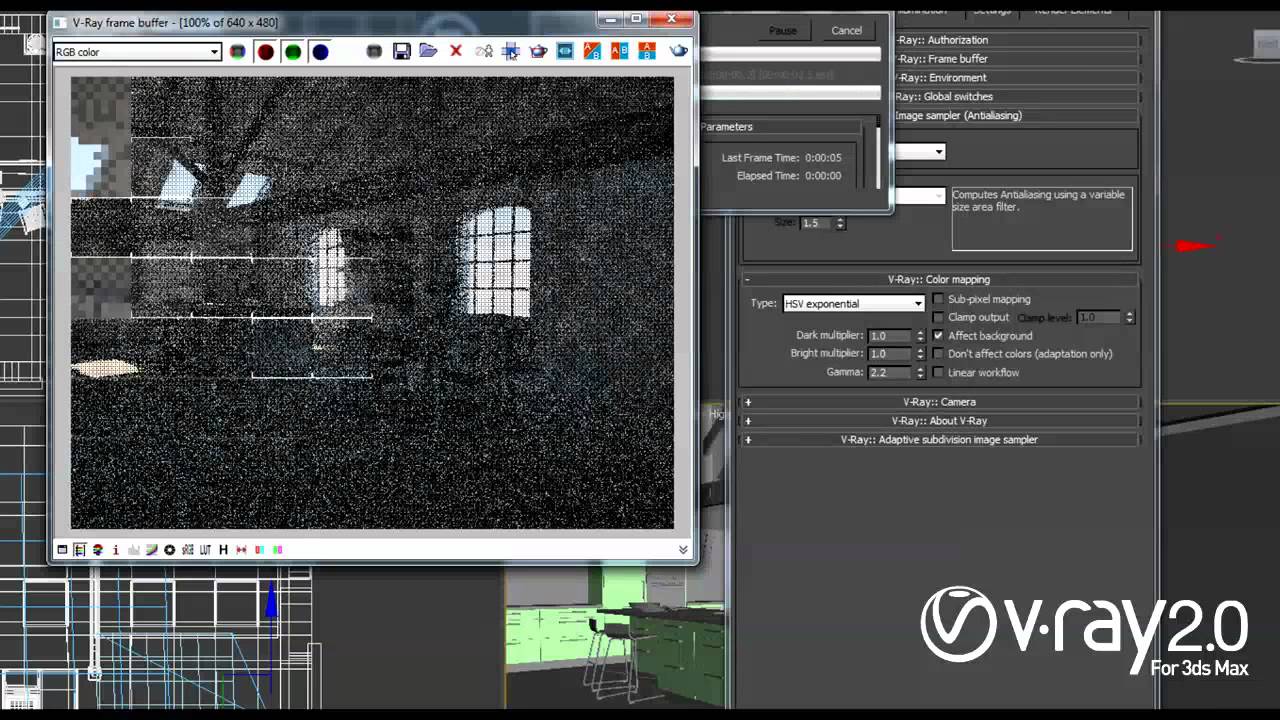1280x720 pixels.
Task: Click the Gamma value field
Action: [890, 372]
